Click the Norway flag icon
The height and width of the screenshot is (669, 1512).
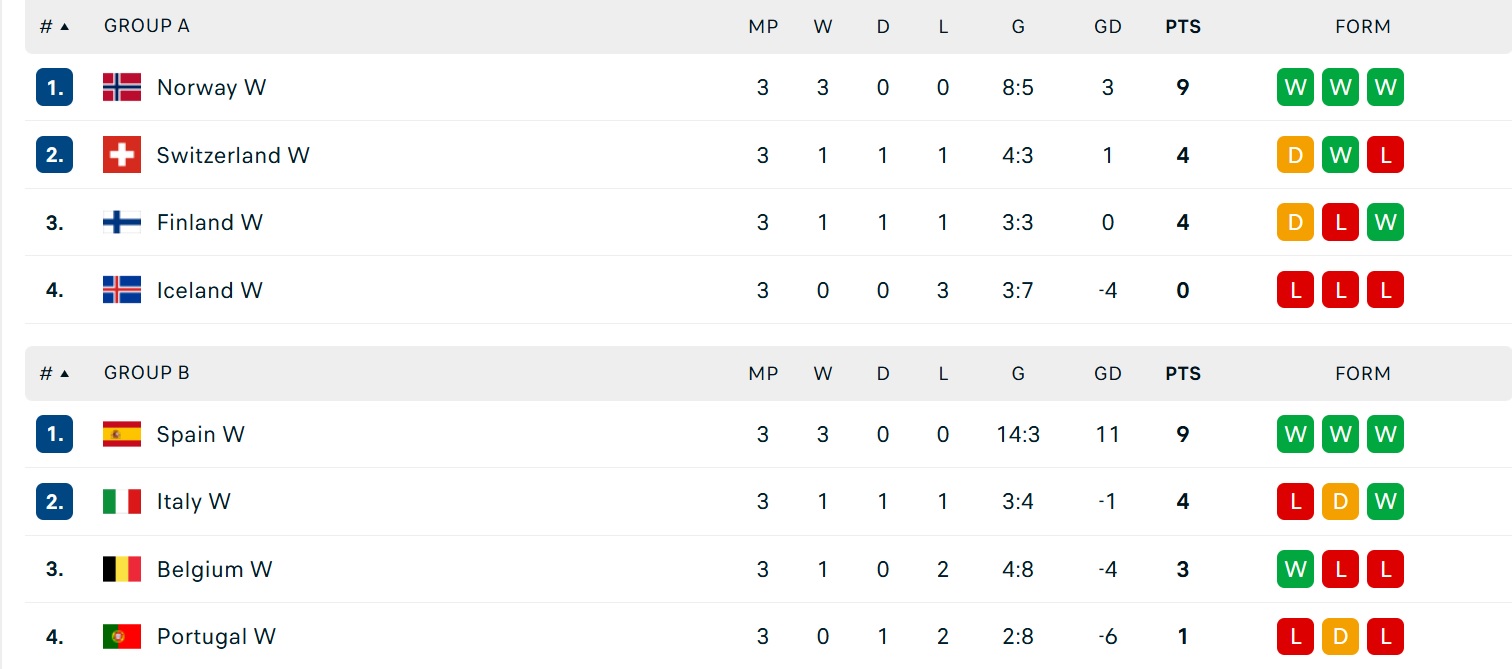point(122,87)
